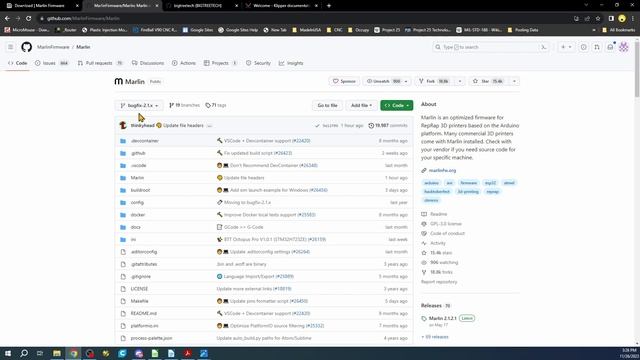Switch to the Klipper documentation browser tab
Viewport: 640px width, 360px height.
tap(282, 6)
